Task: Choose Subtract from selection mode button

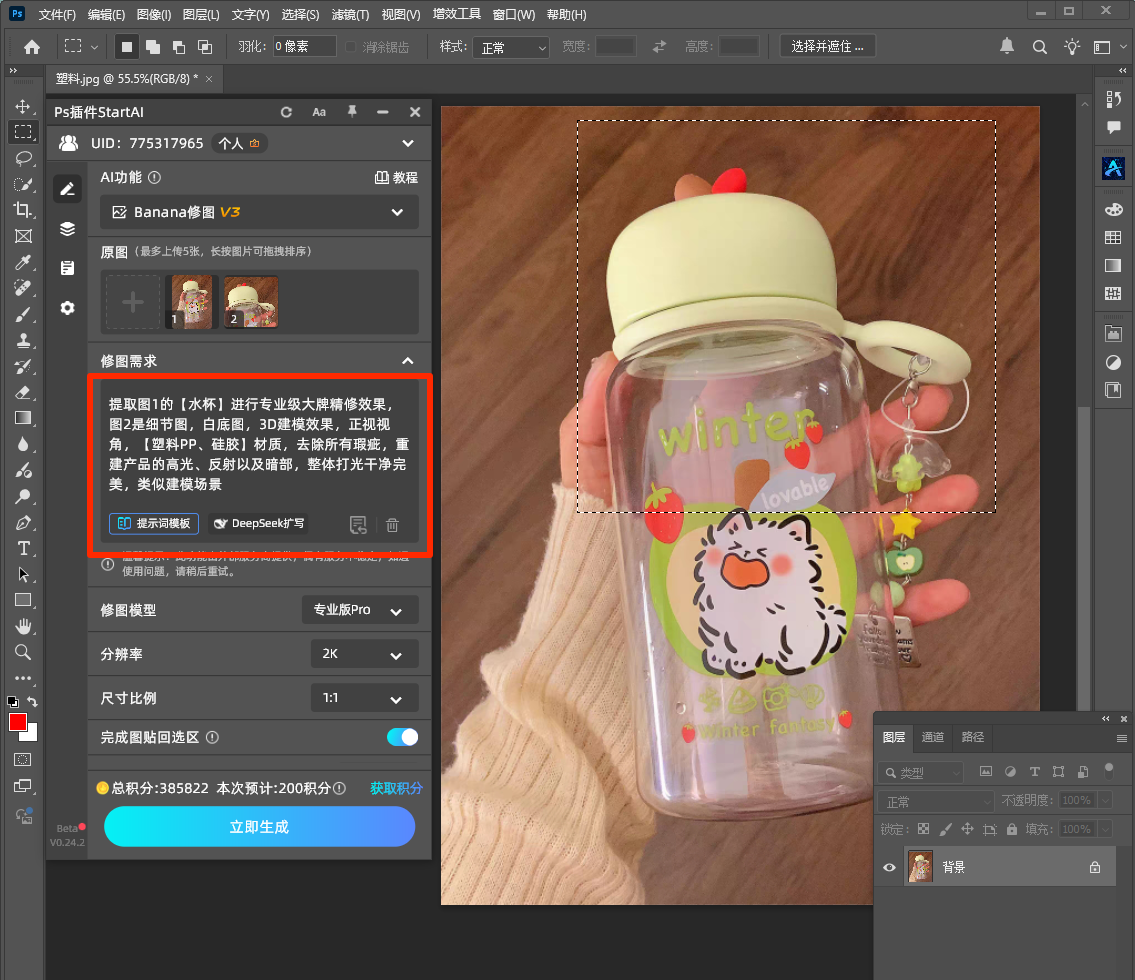Action: (179, 47)
